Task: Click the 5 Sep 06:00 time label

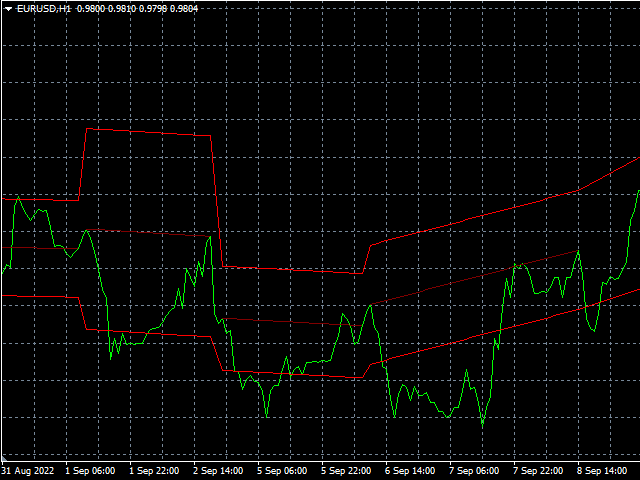Action: 282,470
